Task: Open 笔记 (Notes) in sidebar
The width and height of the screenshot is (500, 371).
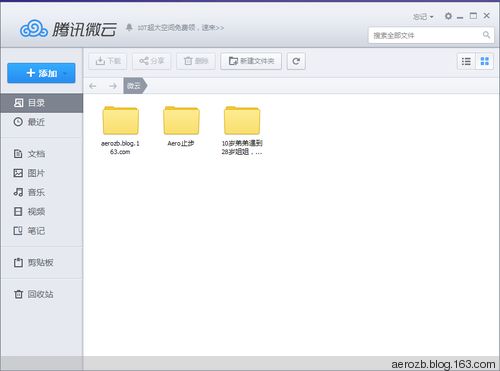Action: 41,231
